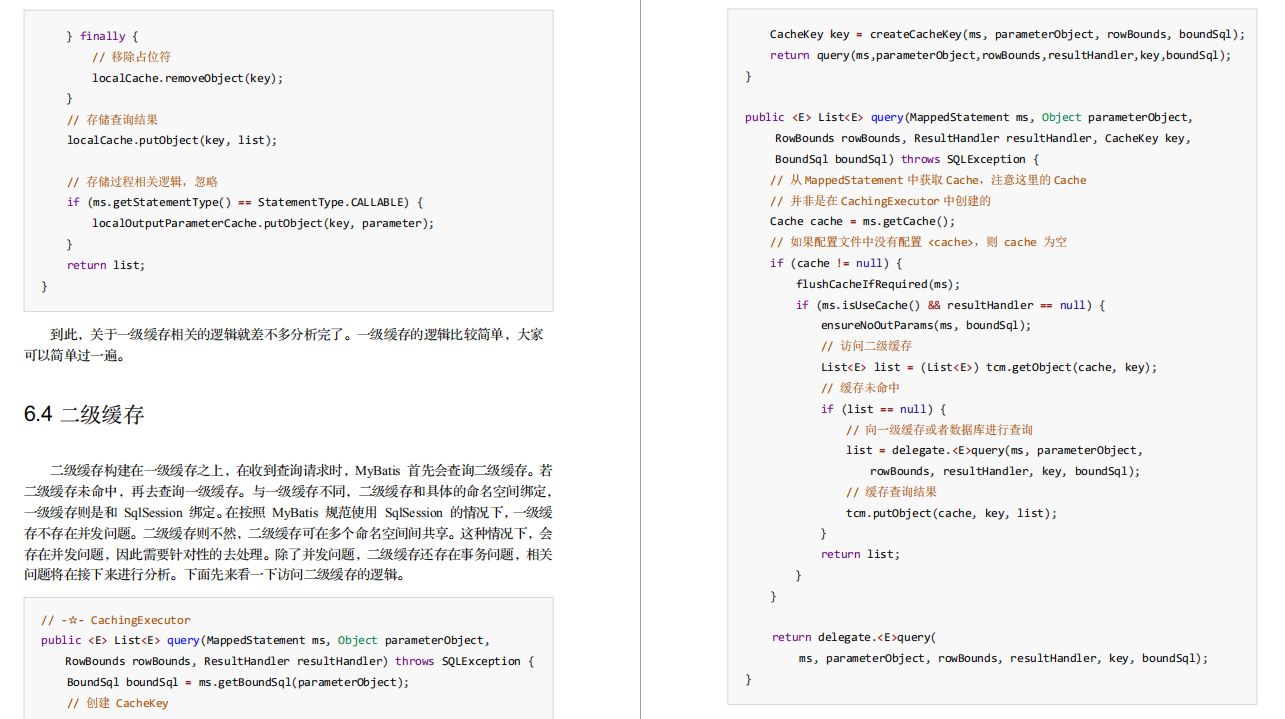
Task: Click the comment // 缓存未命中
Action: click(x=860, y=388)
